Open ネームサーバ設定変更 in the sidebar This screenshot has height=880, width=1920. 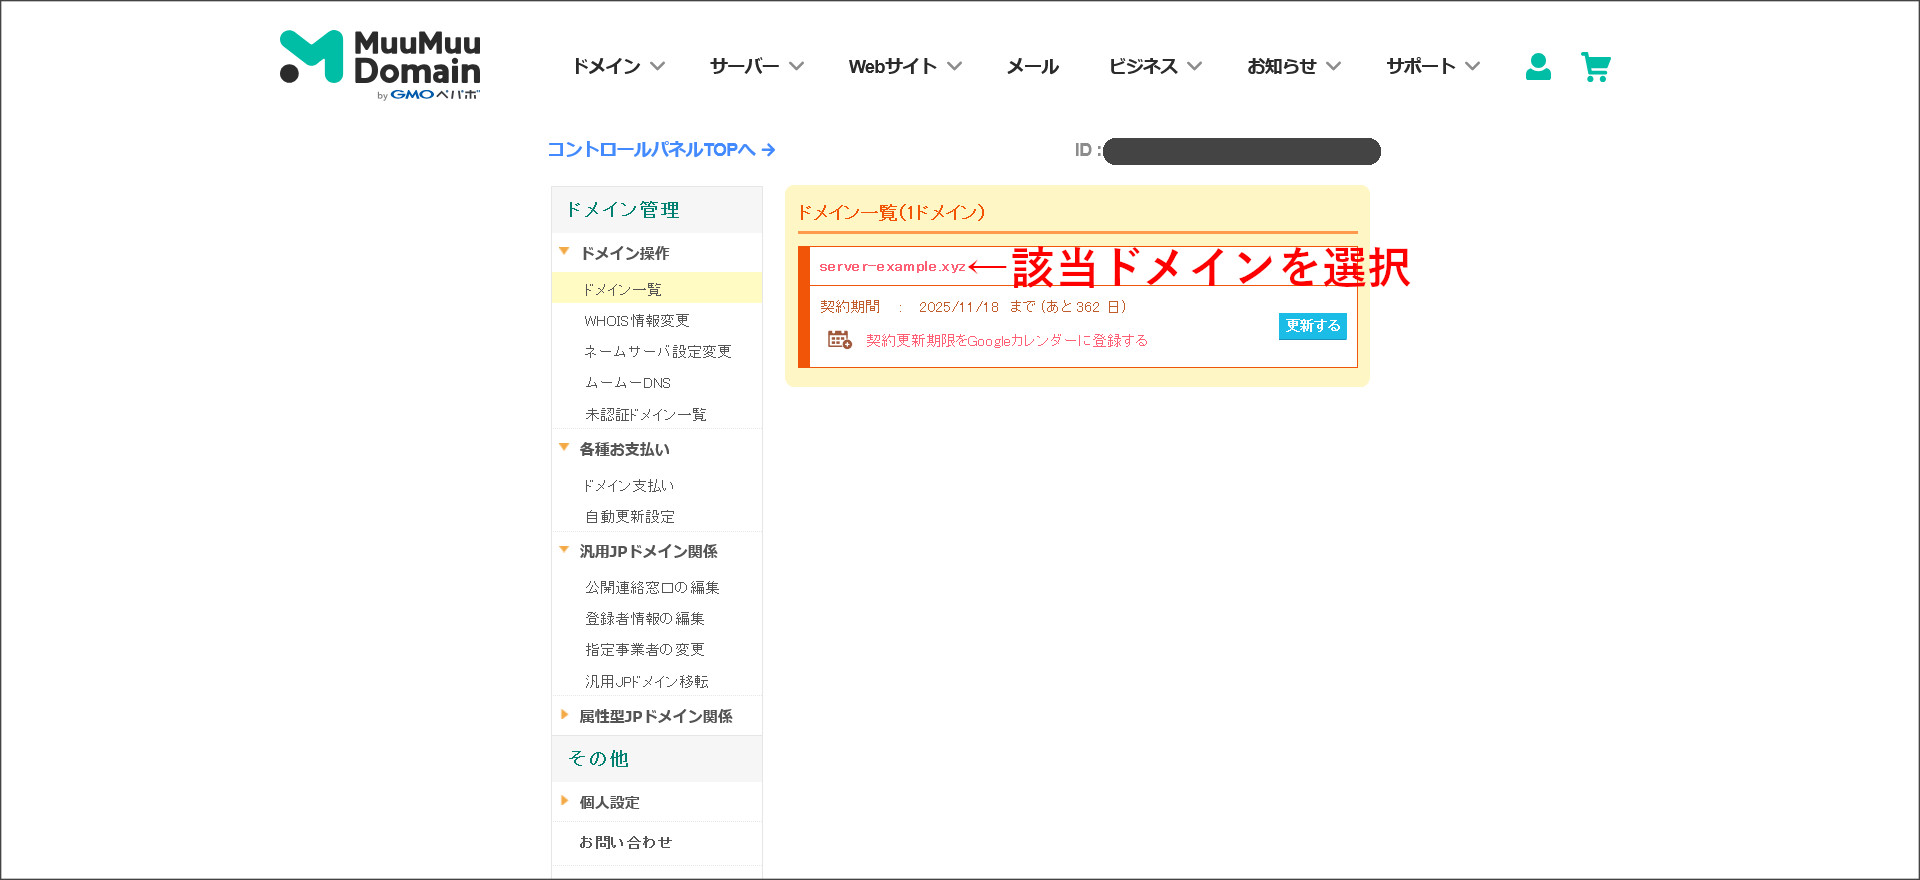coord(657,351)
